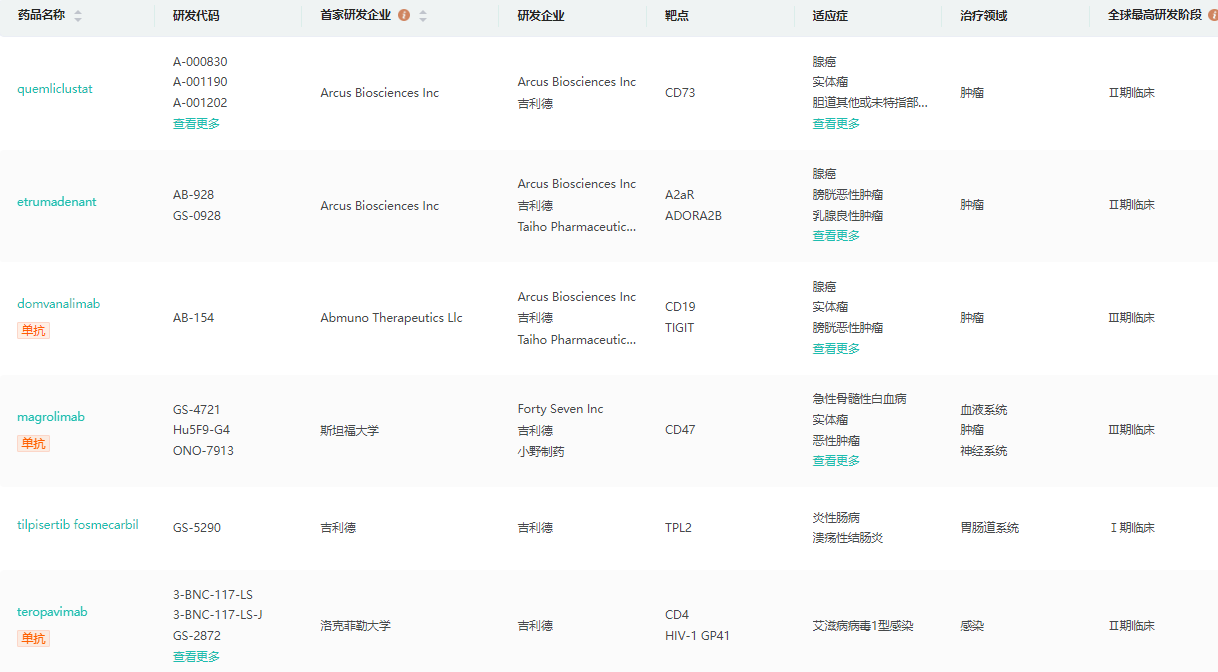Screen dimensions: 1218x672
Task: Expand 查看更多 under etrumadenant indications
Action: pos(836,236)
